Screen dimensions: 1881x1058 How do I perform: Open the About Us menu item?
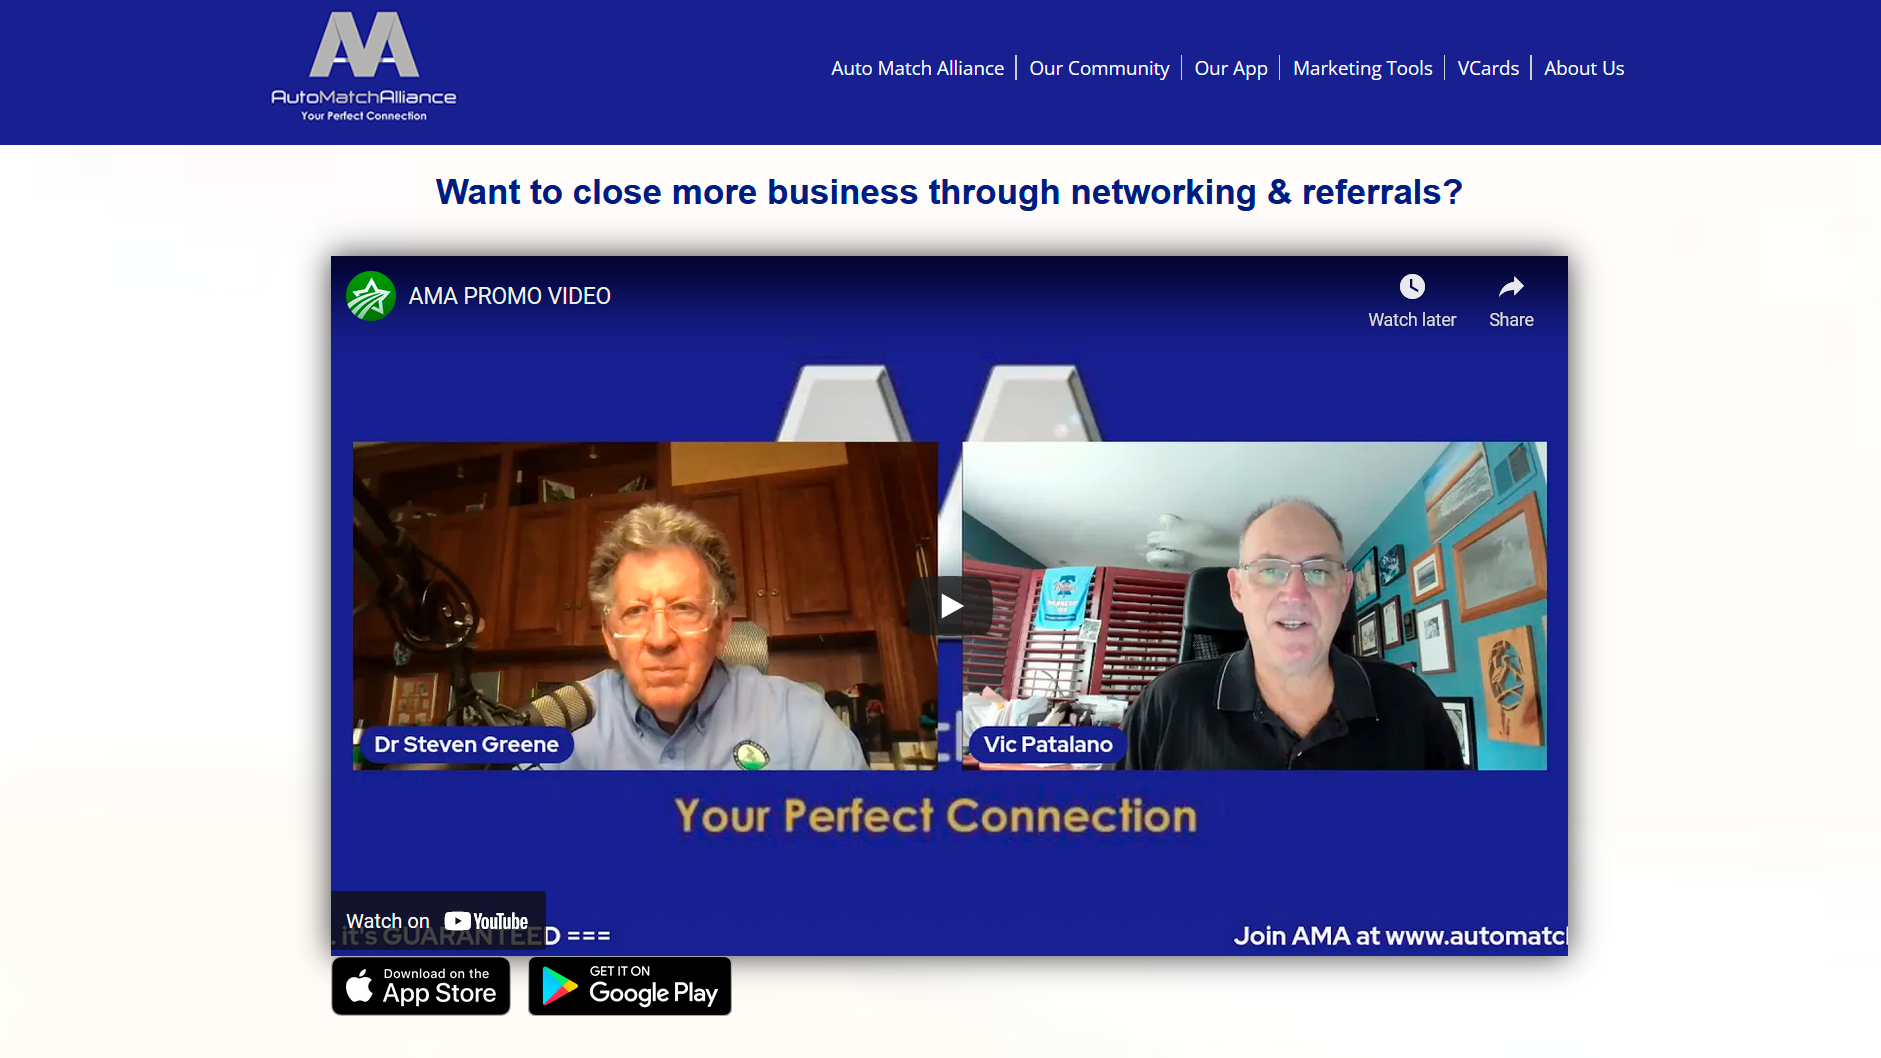point(1584,68)
